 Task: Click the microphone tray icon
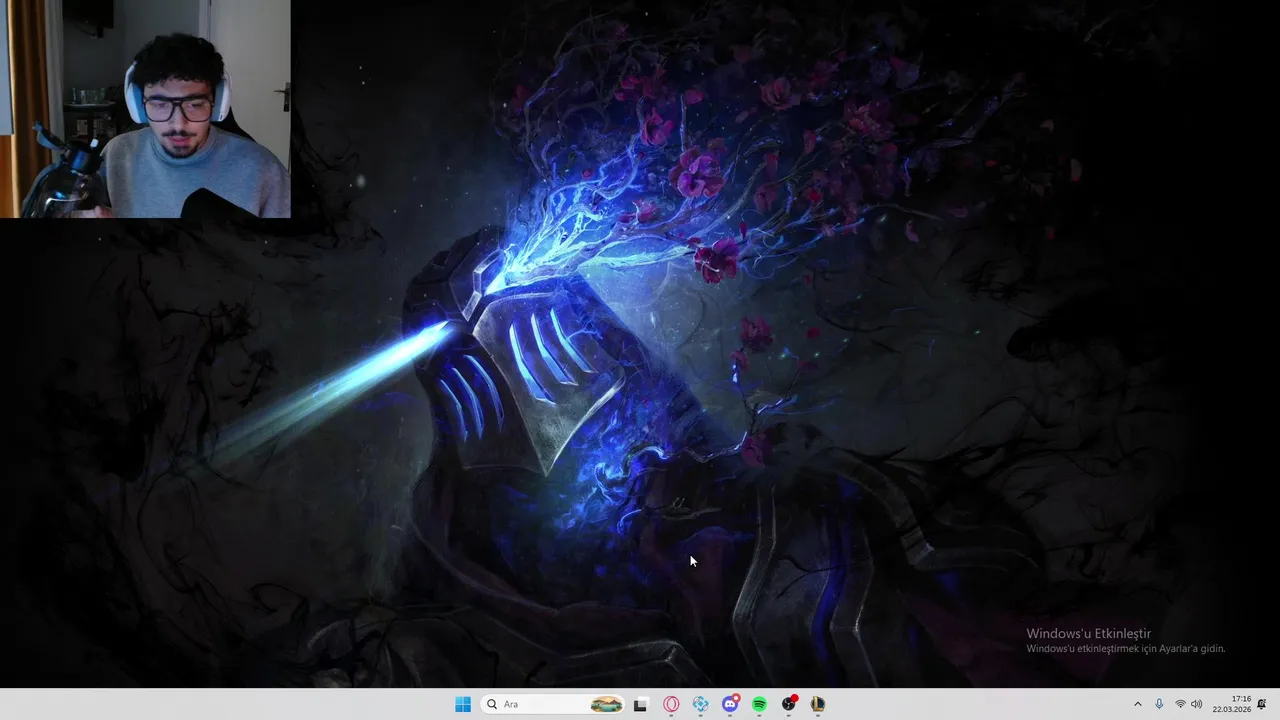click(x=1159, y=704)
